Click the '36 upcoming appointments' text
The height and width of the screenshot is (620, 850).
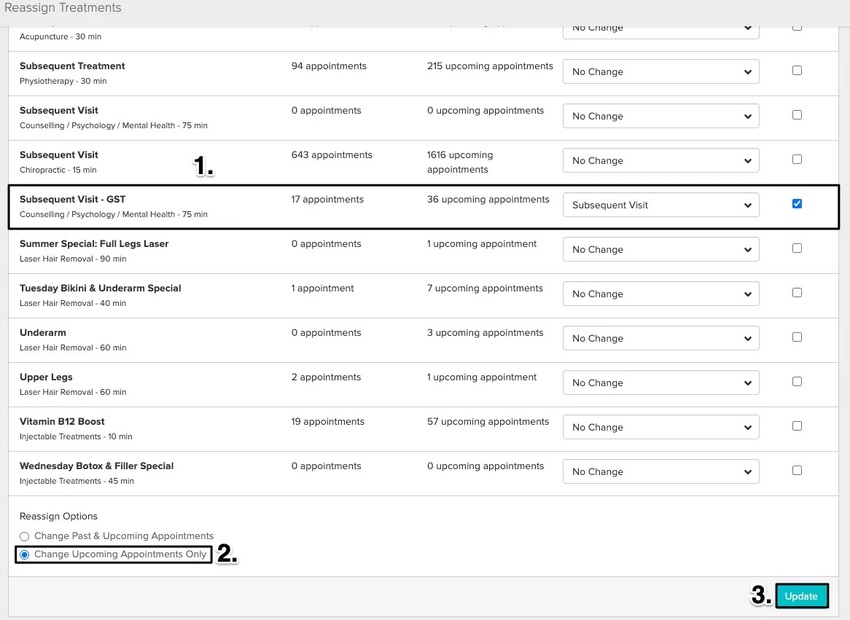(x=488, y=199)
